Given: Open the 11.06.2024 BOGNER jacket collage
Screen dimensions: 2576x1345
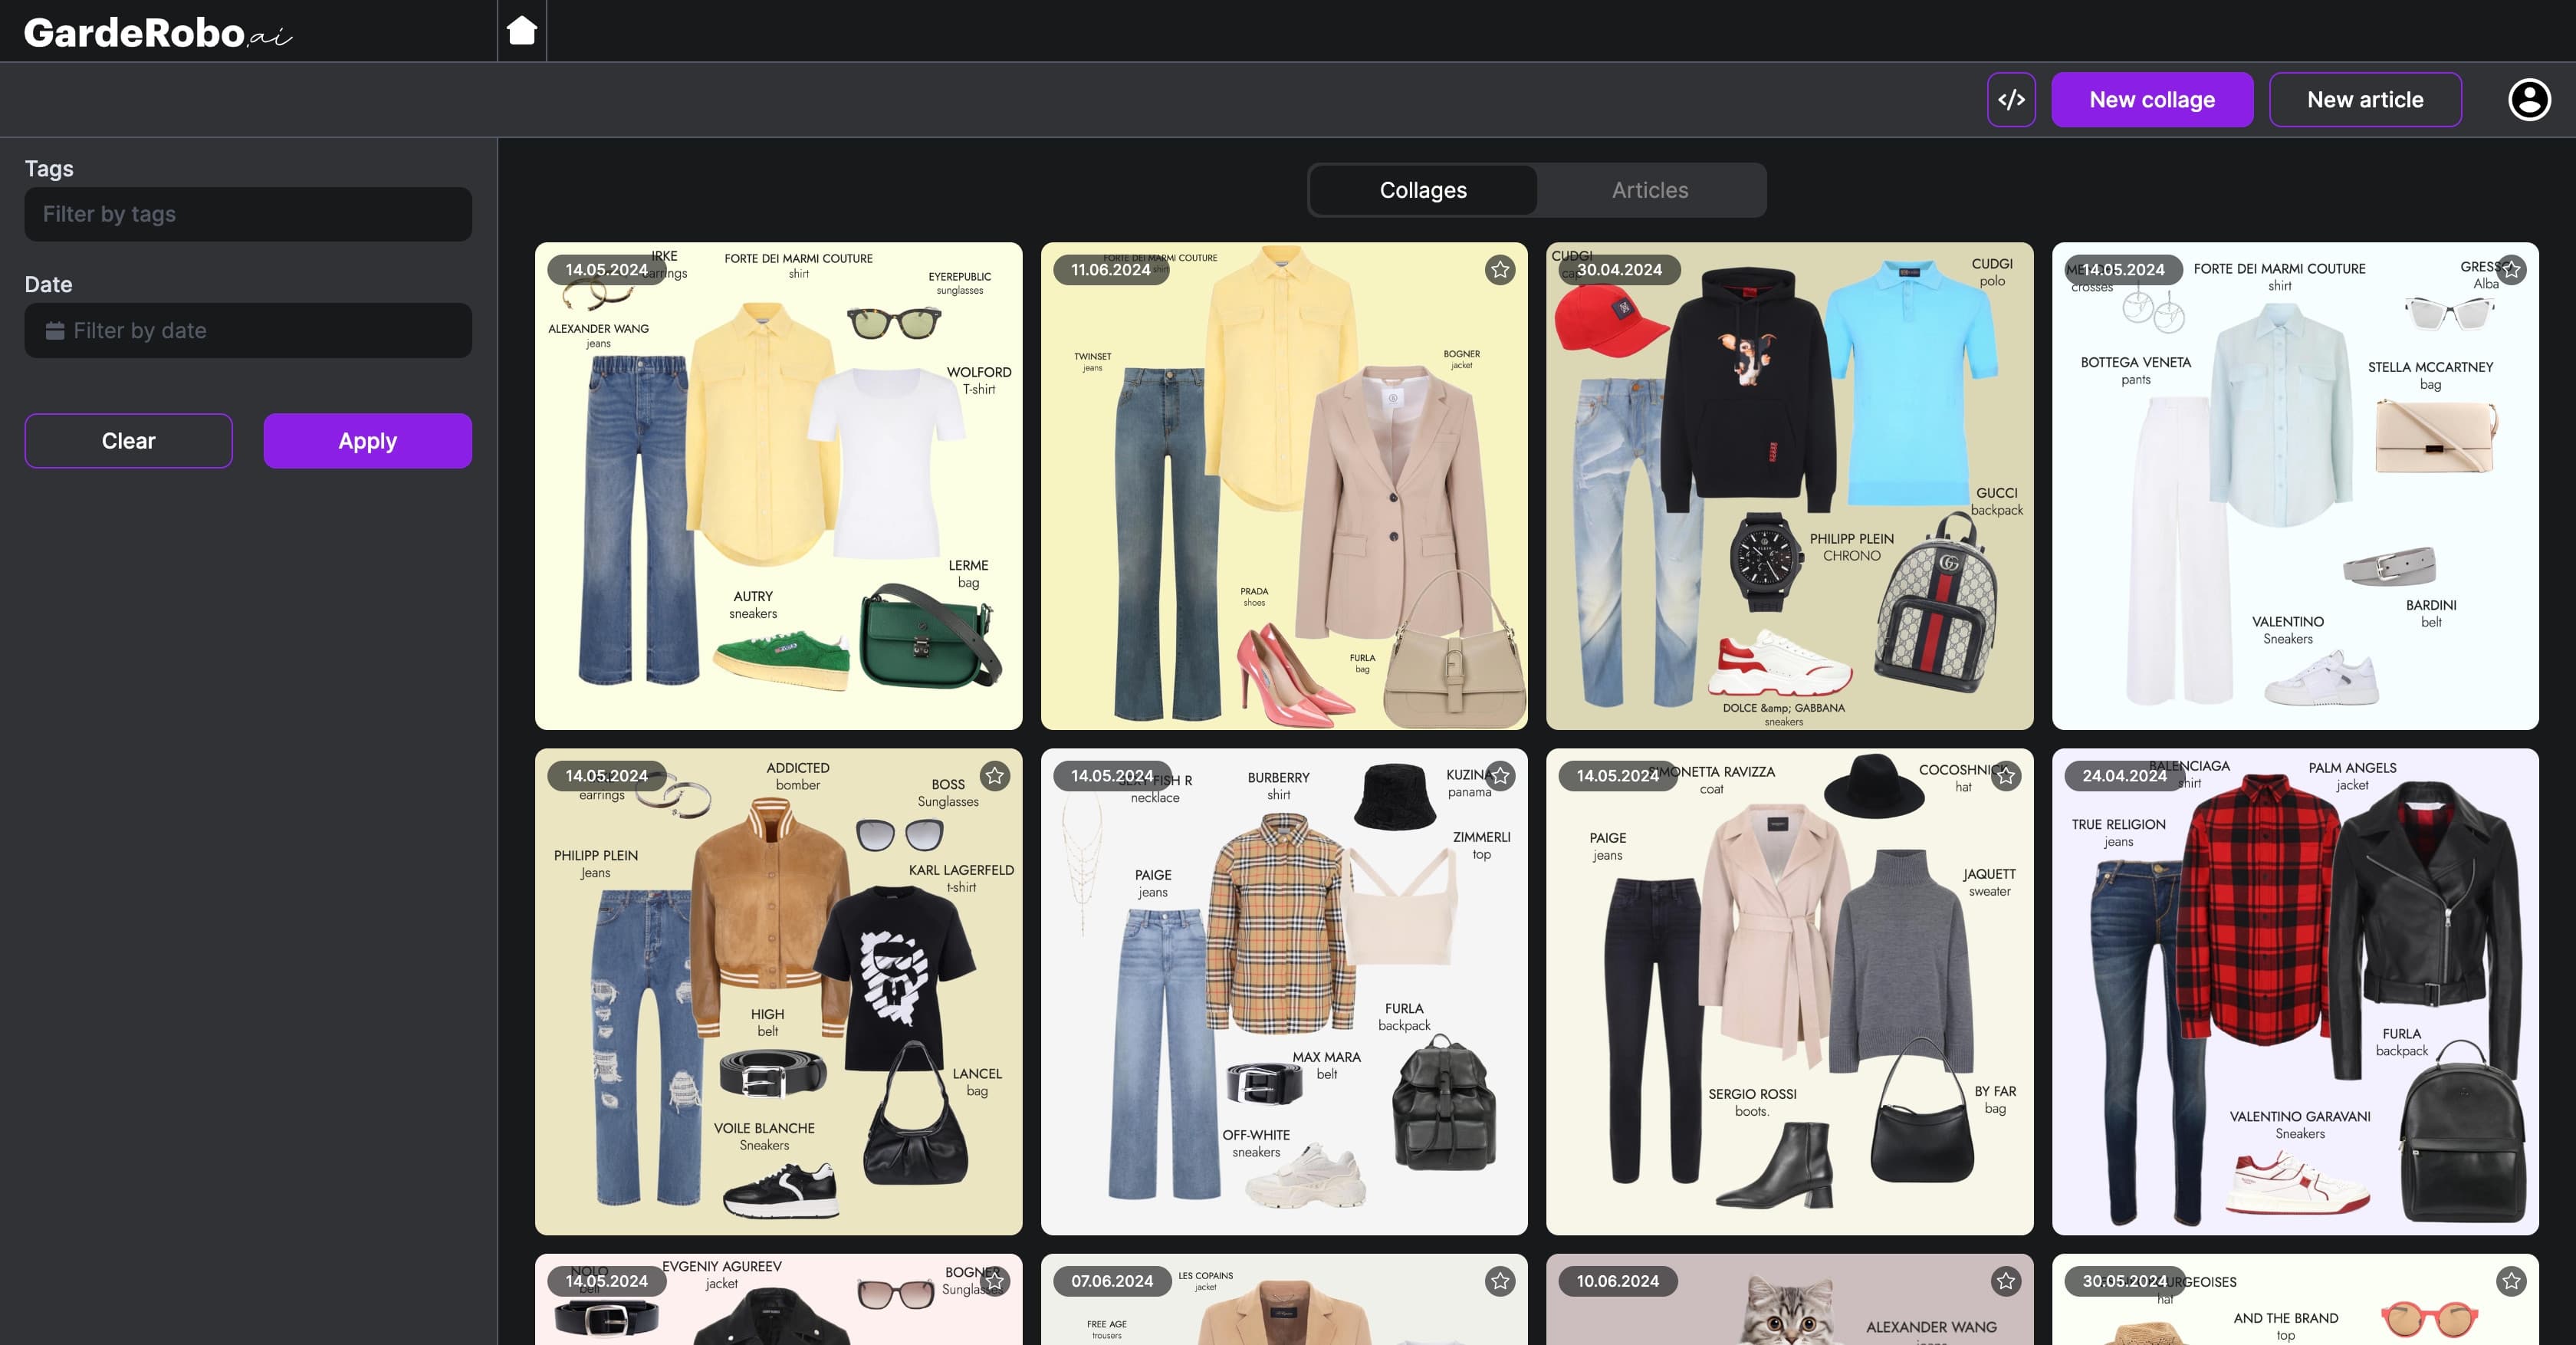Looking at the screenshot, I should tap(1284, 486).
